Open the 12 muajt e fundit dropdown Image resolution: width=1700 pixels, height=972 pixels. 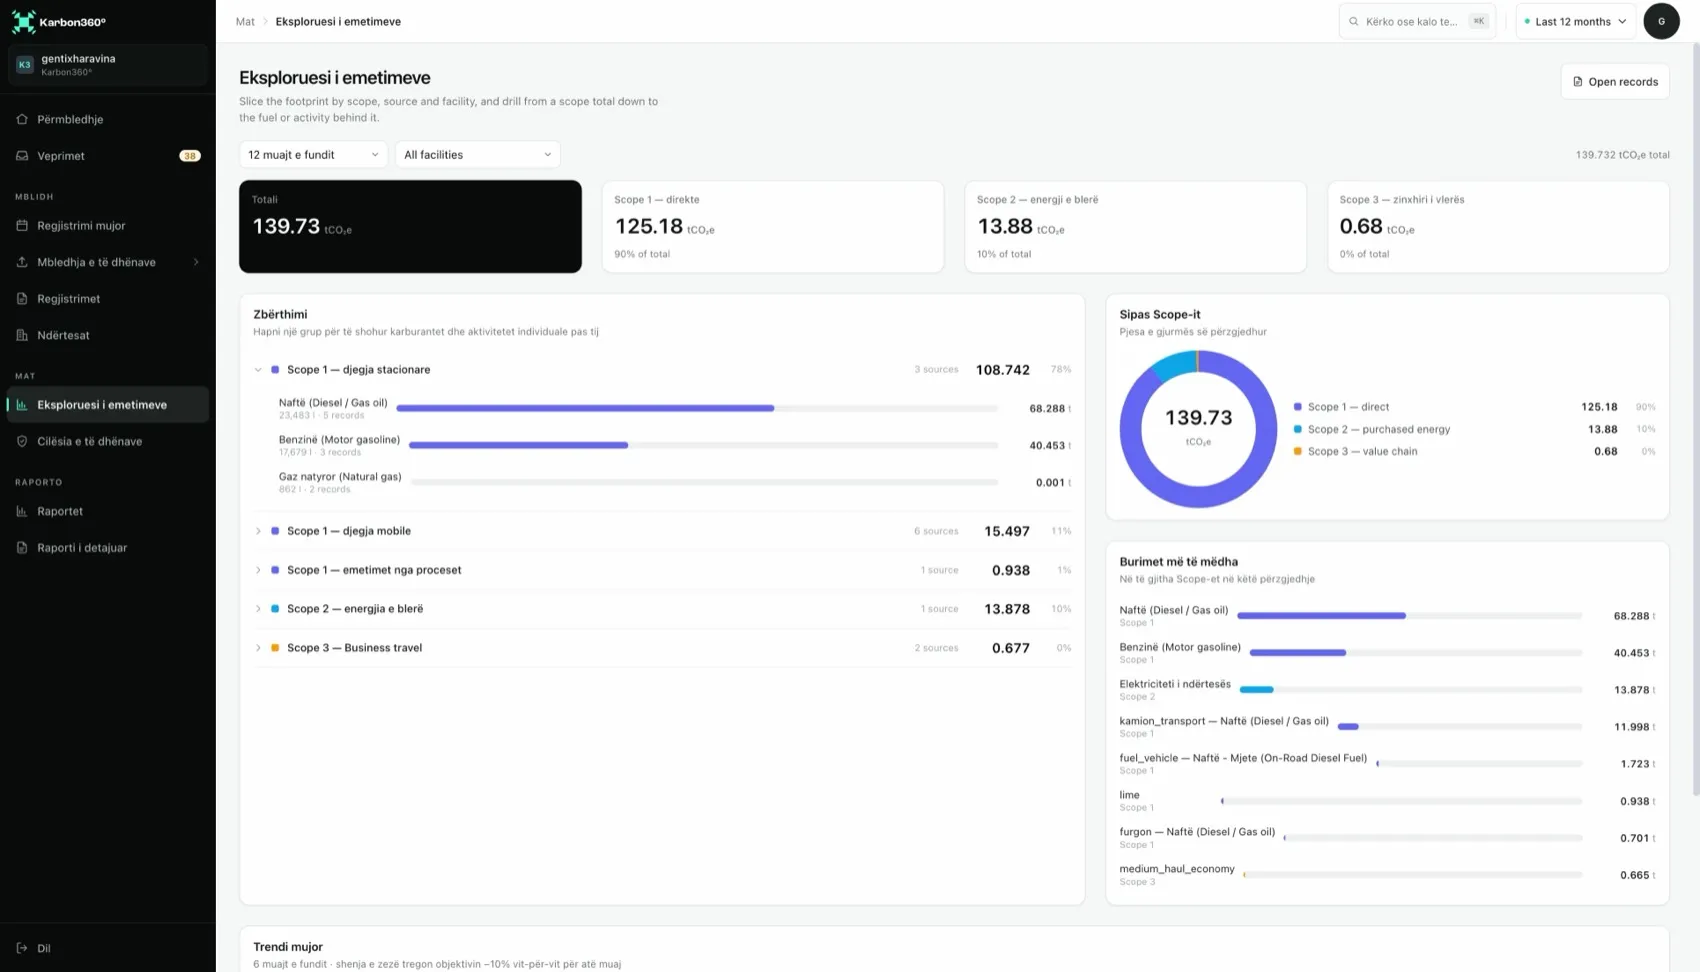[313, 155]
